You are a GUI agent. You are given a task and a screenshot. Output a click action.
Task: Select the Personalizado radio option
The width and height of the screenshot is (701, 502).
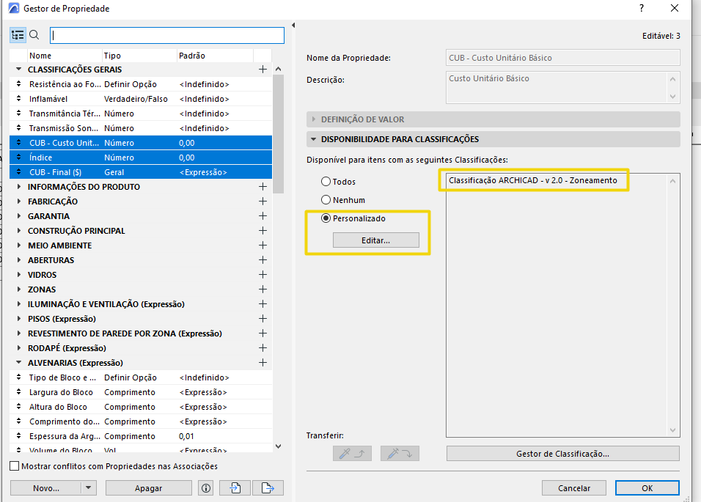coord(326,218)
